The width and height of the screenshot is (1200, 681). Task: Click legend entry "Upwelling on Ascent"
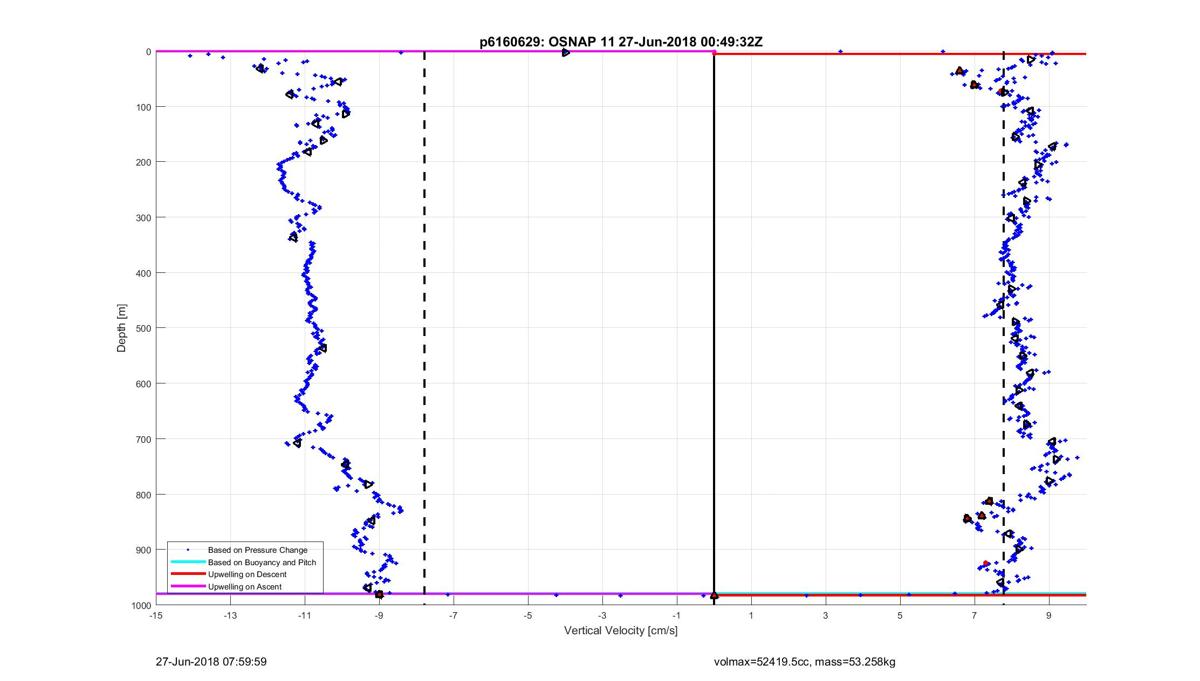pyautogui.click(x=245, y=586)
